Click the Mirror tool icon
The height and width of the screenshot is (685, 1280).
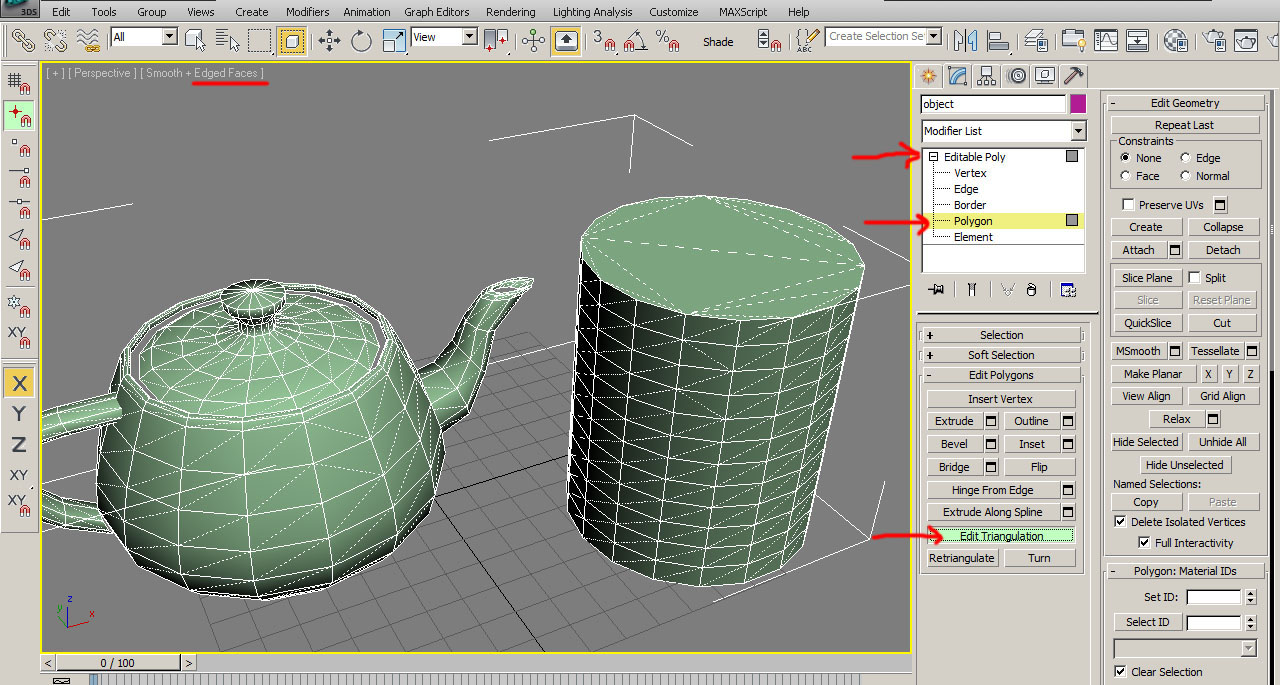pyautogui.click(x=965, y=41)
